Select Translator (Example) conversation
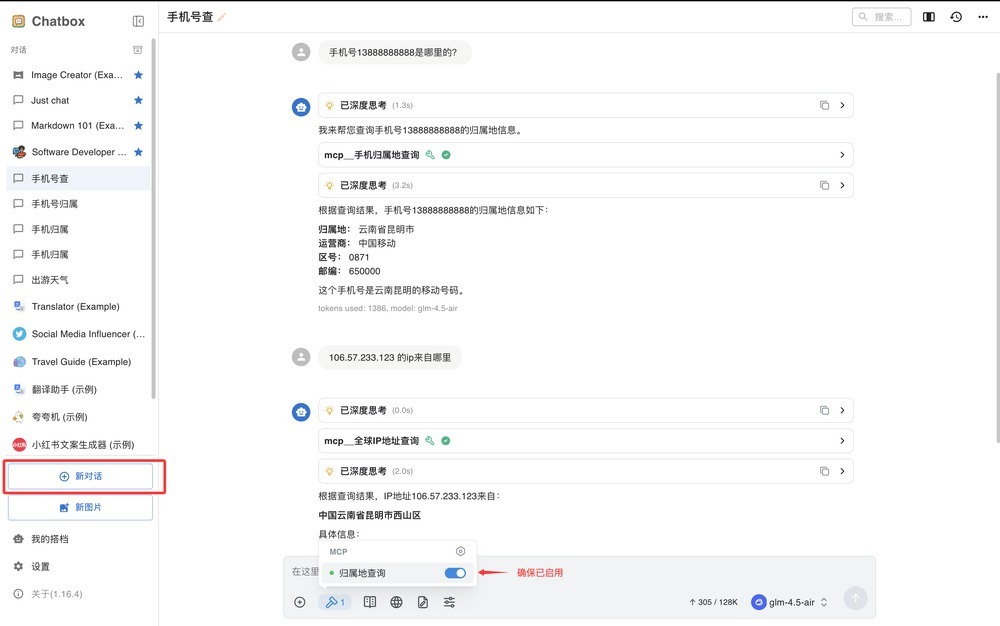The width and height of the screenshot is (1000, 626). (75, 307)
